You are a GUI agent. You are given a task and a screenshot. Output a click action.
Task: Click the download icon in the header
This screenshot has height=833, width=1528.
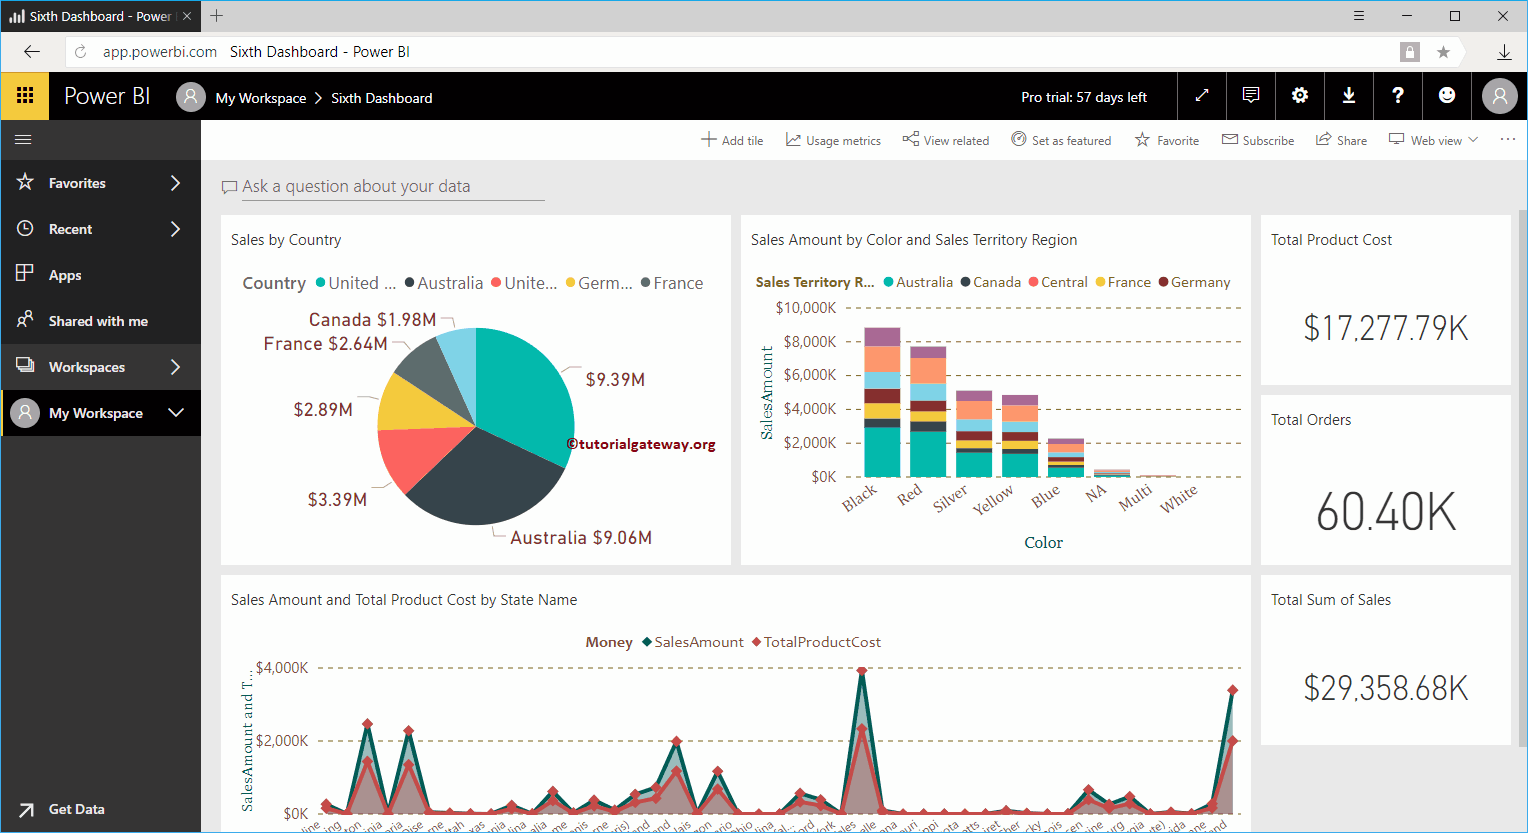(x=1348, y=96)
